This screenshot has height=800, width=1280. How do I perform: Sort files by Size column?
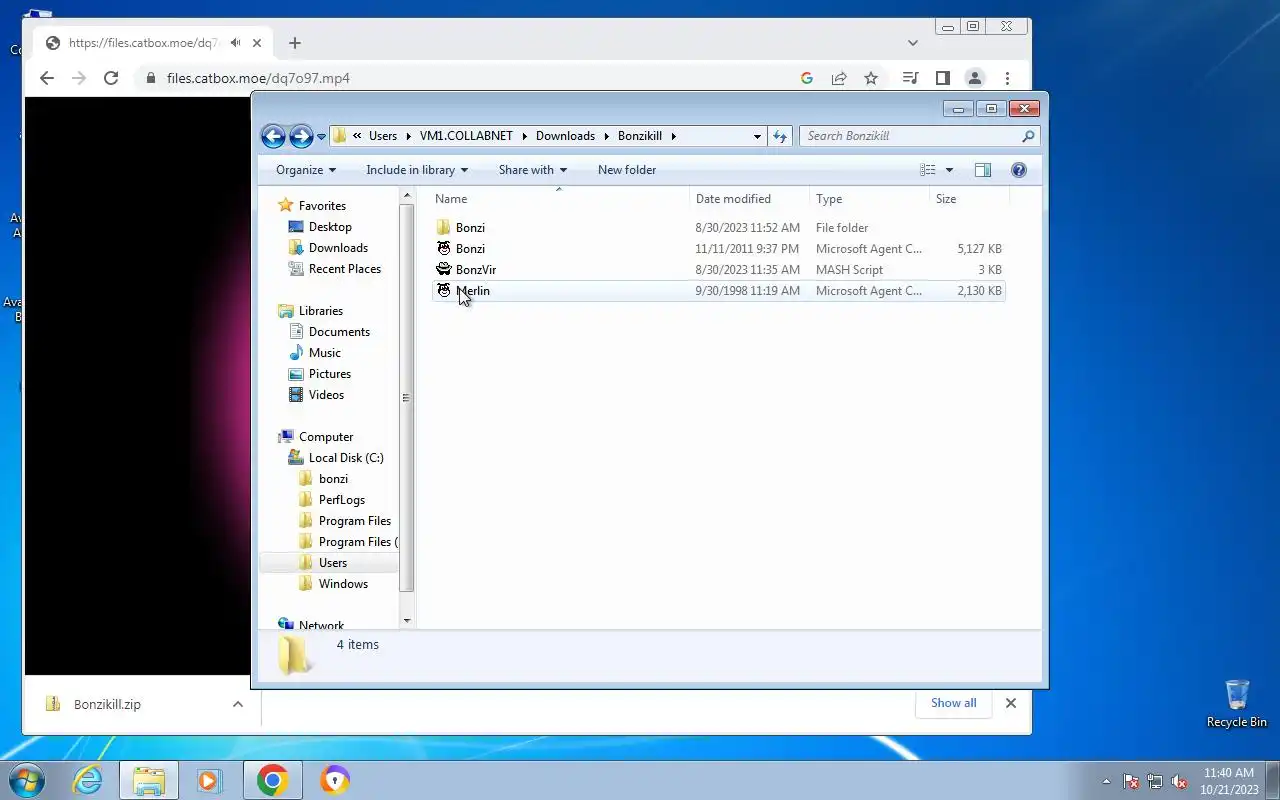coord(969,199)
